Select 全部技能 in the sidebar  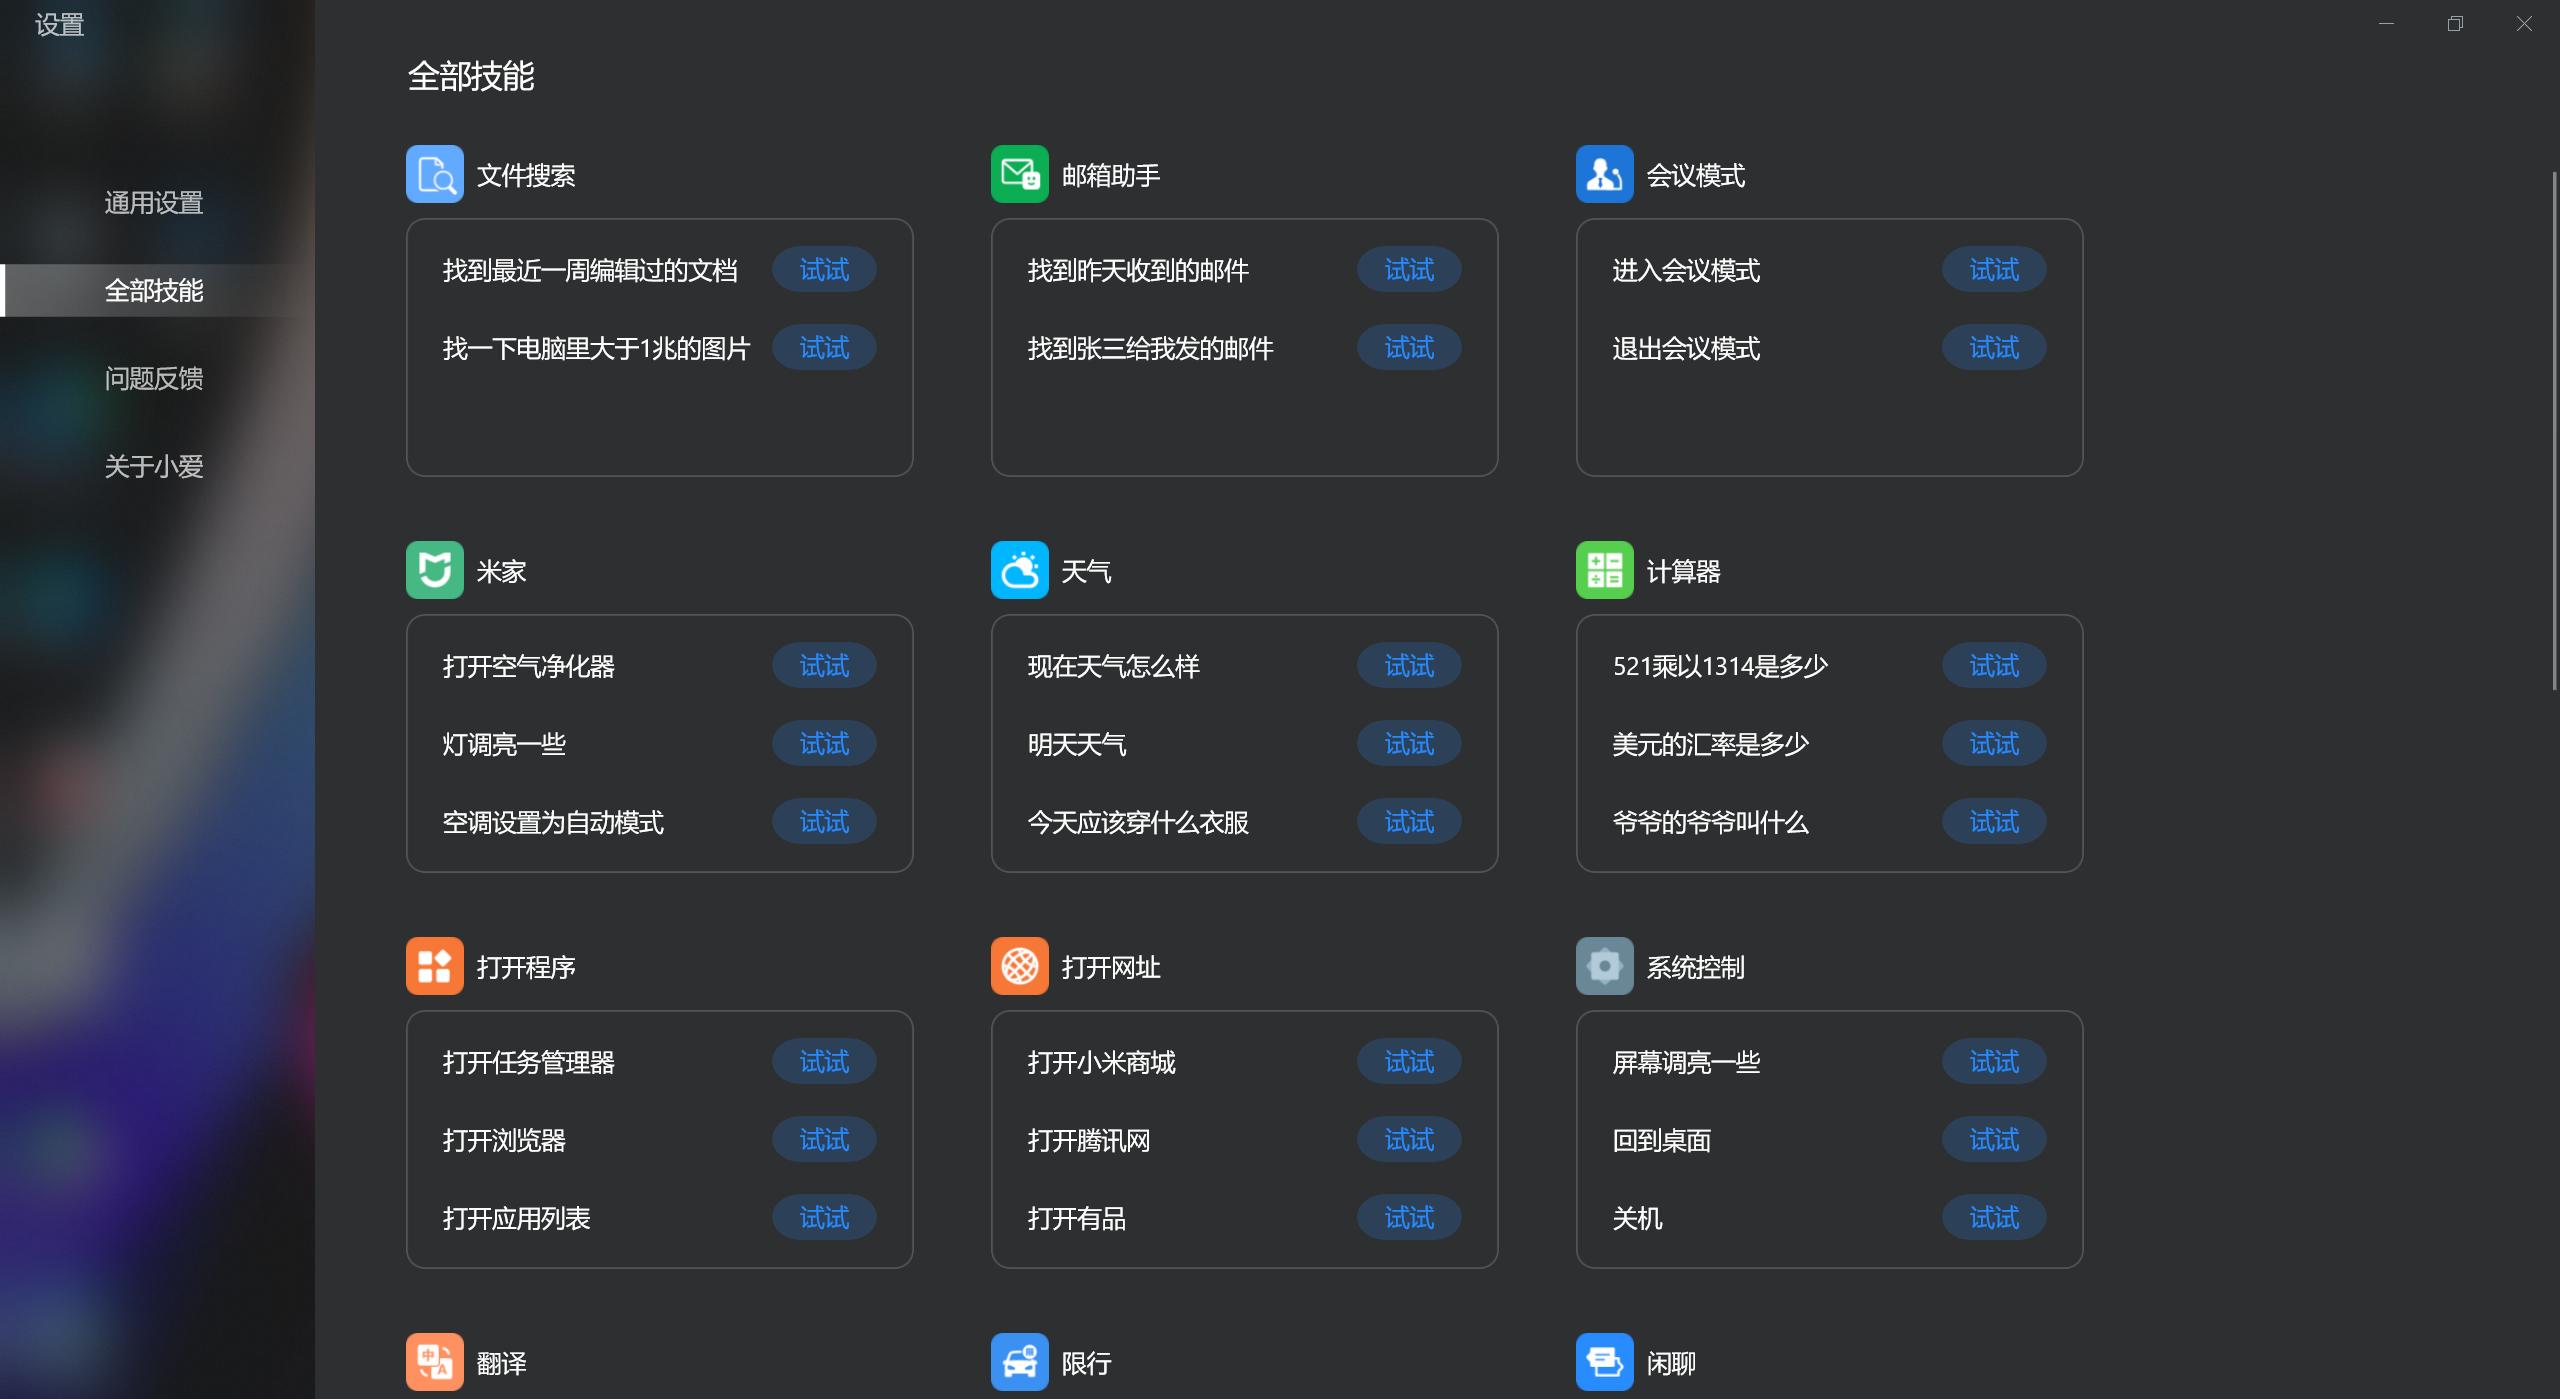[x=153, y=292]
